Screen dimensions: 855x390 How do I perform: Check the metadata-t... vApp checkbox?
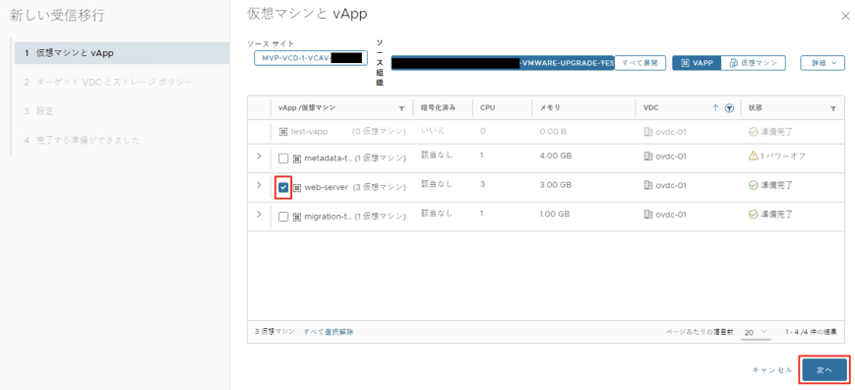point(283,158)
